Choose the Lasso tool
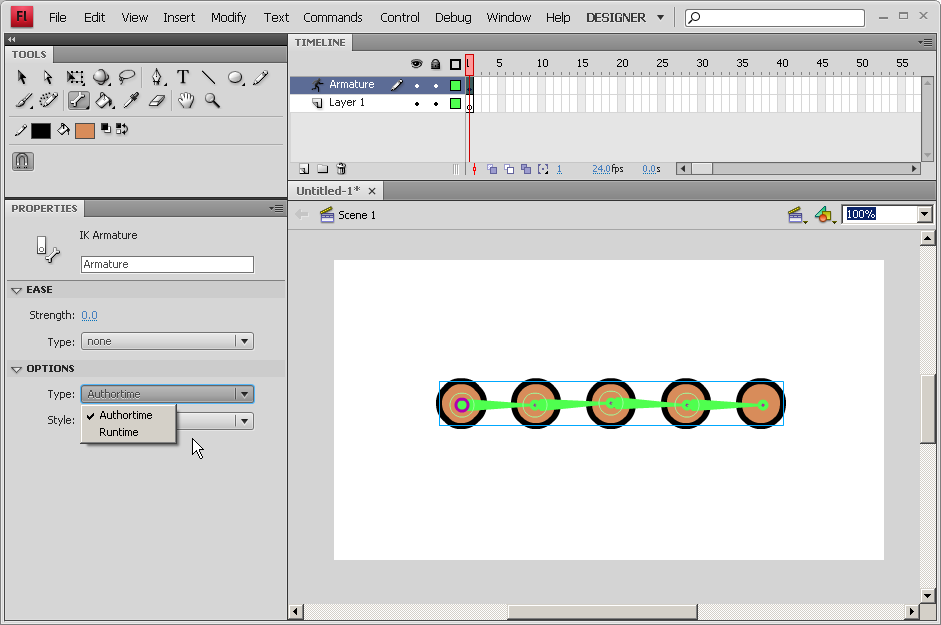 [127, 77]
